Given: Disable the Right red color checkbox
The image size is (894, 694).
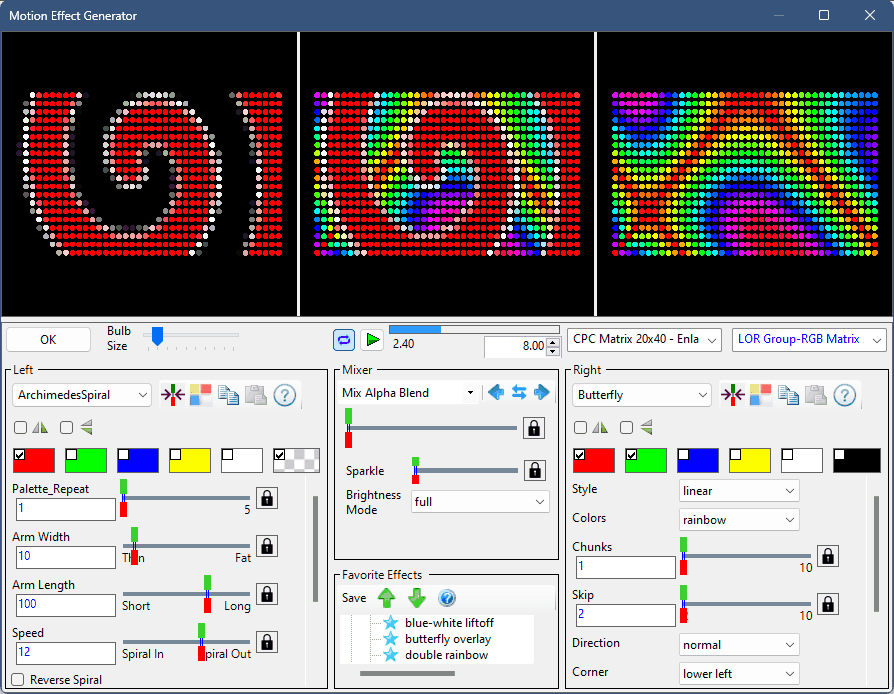Looking at the screenshot, I should [x=580, y=454].
